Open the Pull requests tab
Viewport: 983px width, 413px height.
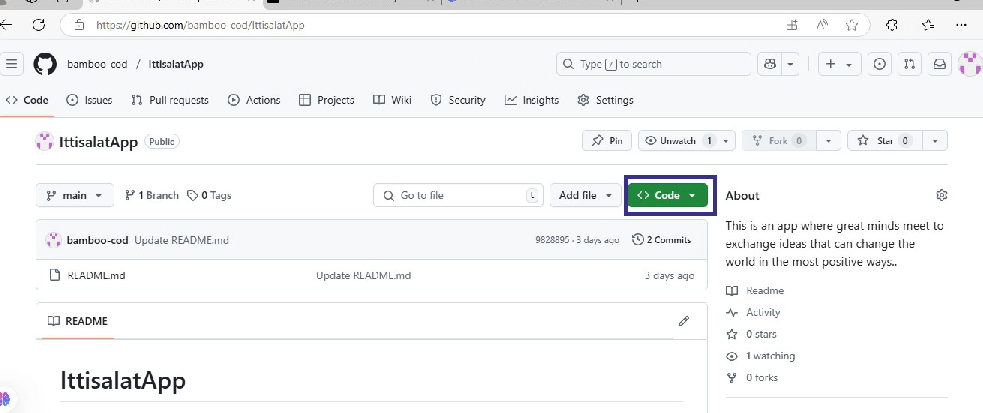[170, 100]
